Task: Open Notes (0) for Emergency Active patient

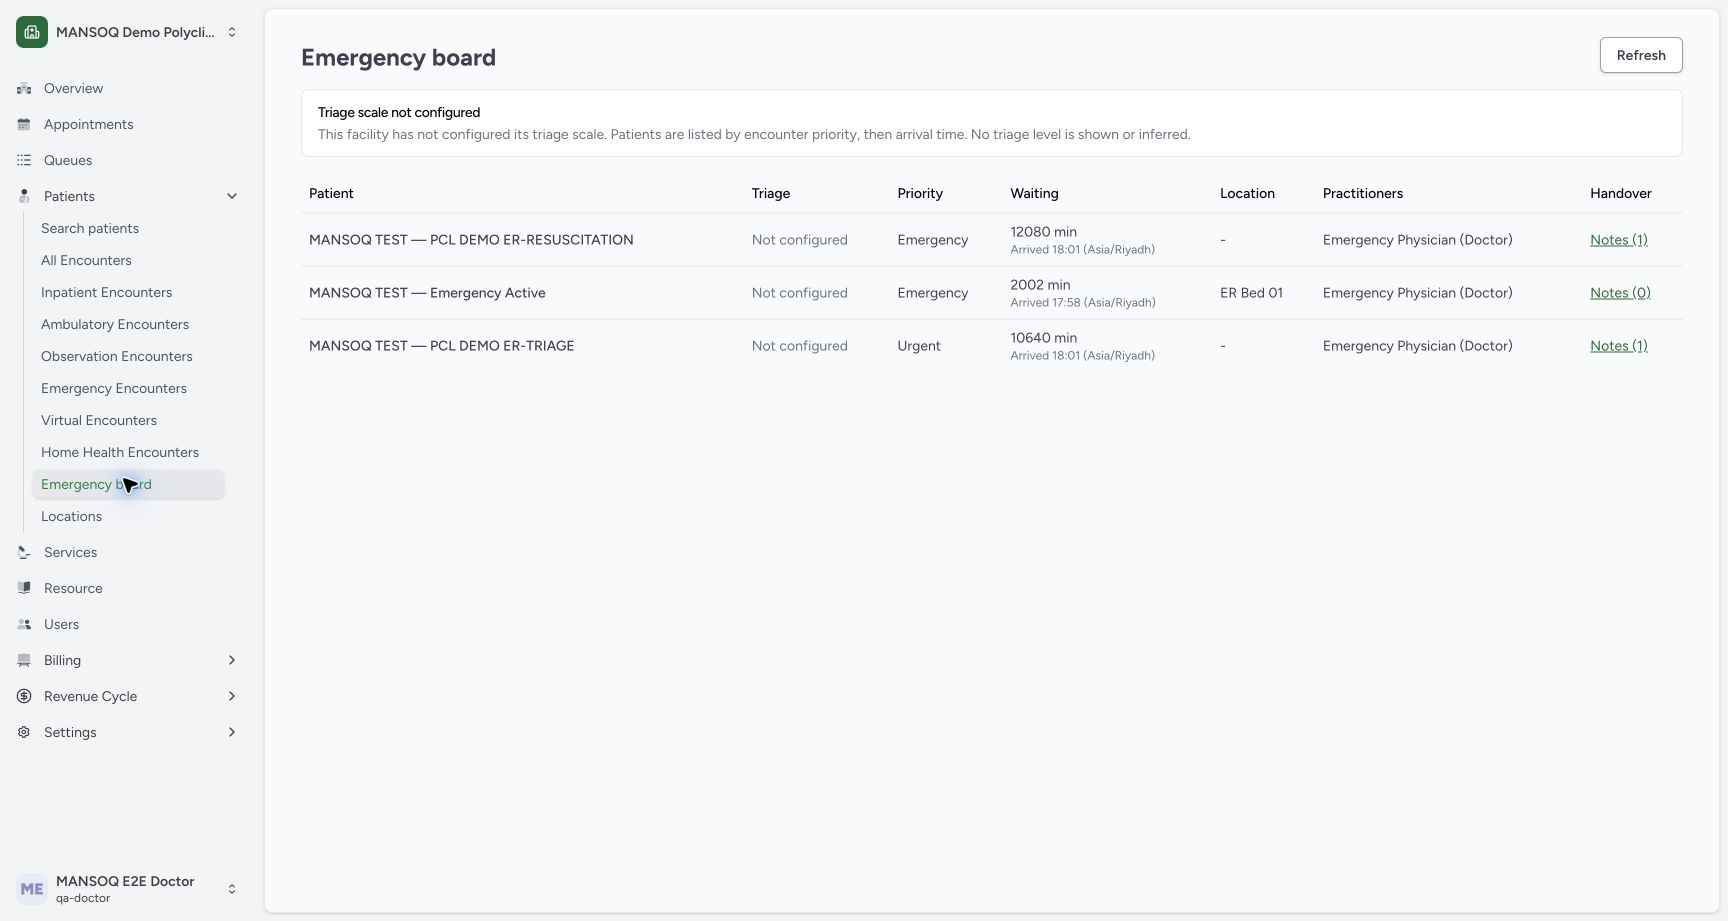Action: [x=1620, y=293]
